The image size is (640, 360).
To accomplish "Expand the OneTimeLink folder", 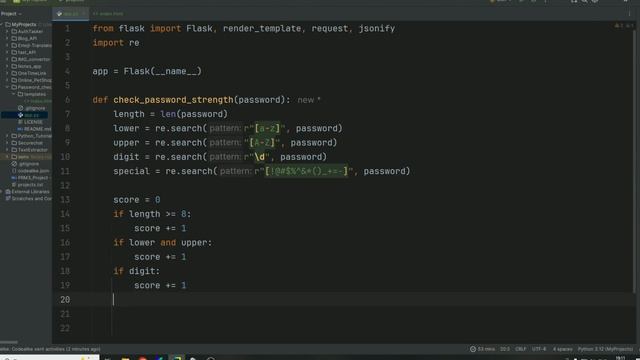I will coord(7,73).
